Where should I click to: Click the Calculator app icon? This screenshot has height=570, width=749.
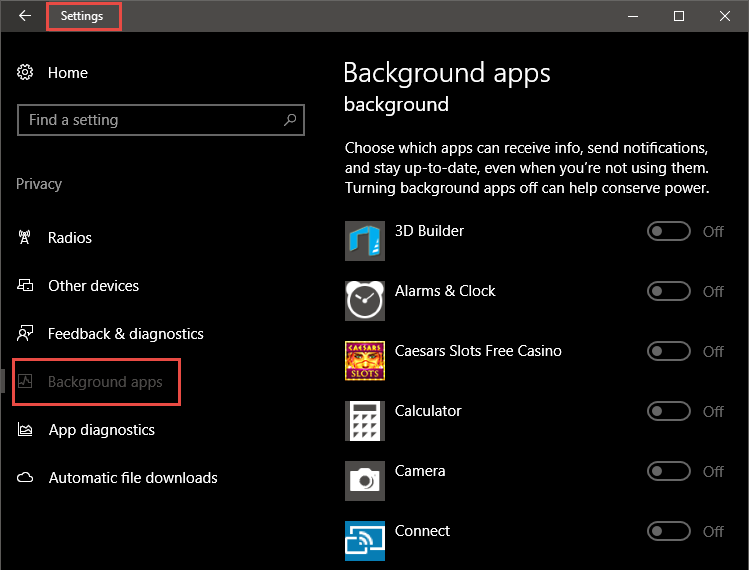pyautogui.click(x=365, y=421)
